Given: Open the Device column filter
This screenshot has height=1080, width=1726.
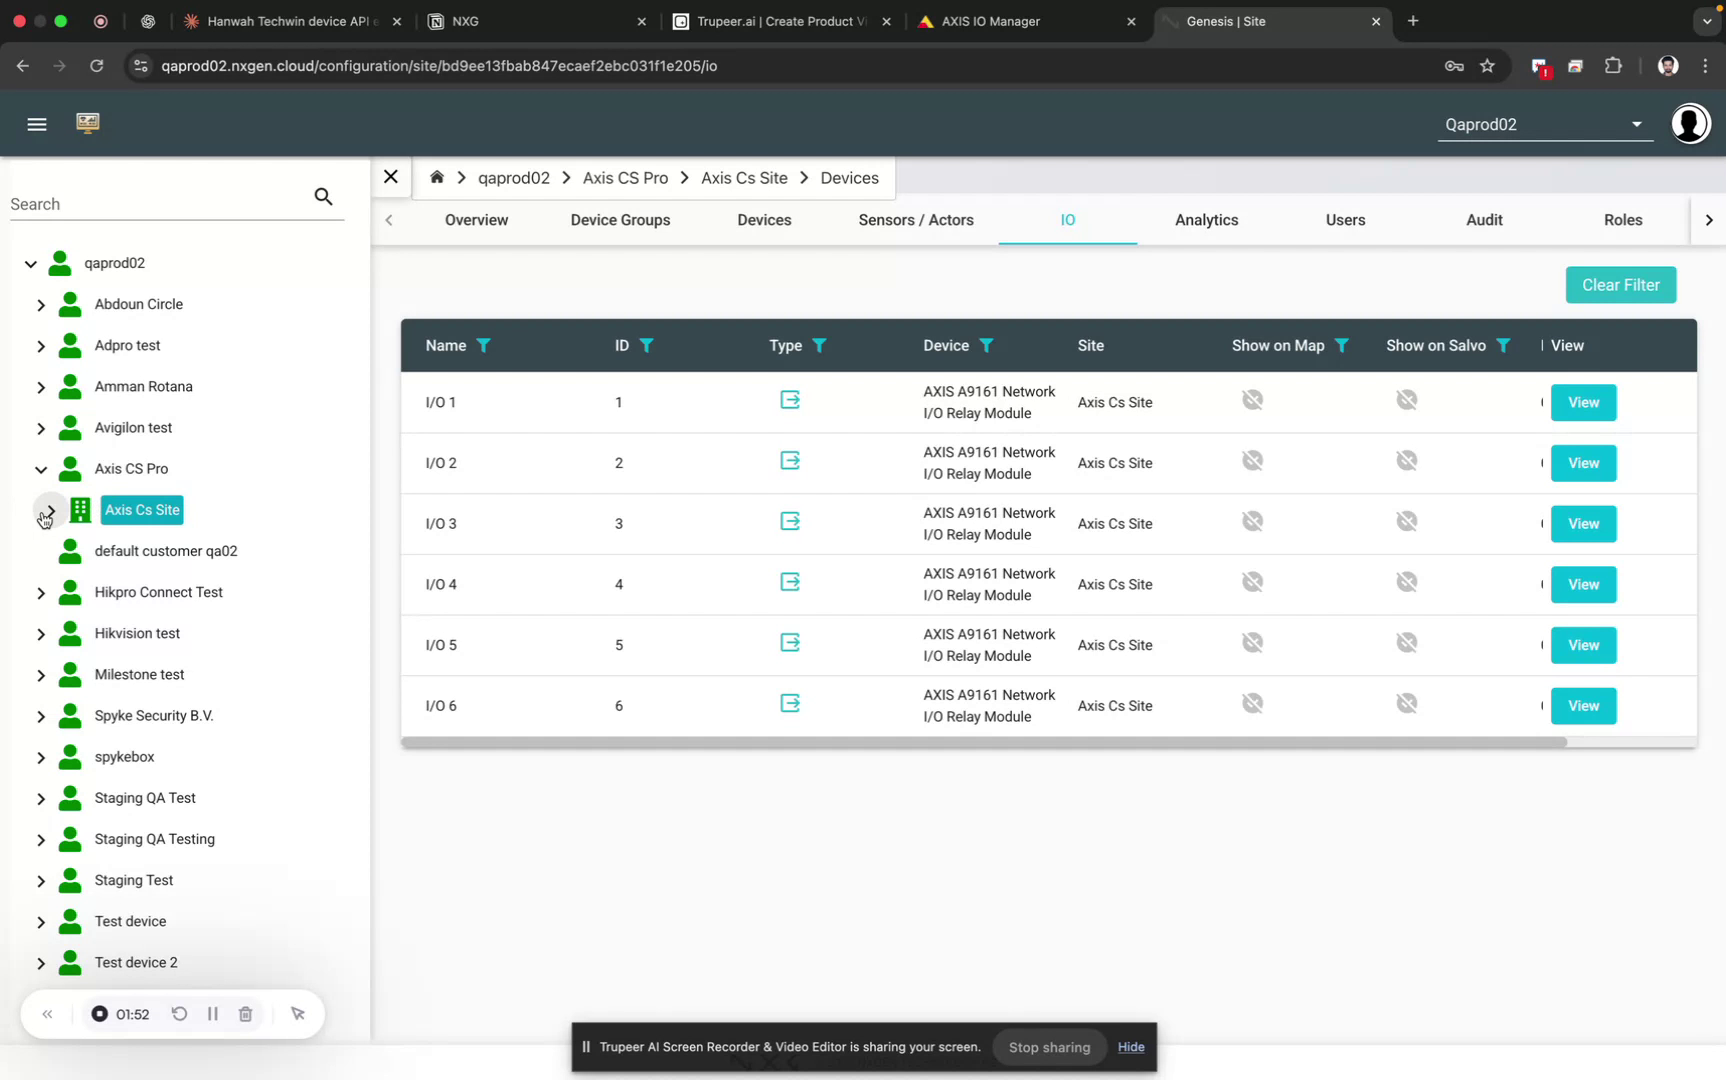Looking at the screenshot, I should tap(988, 345).
